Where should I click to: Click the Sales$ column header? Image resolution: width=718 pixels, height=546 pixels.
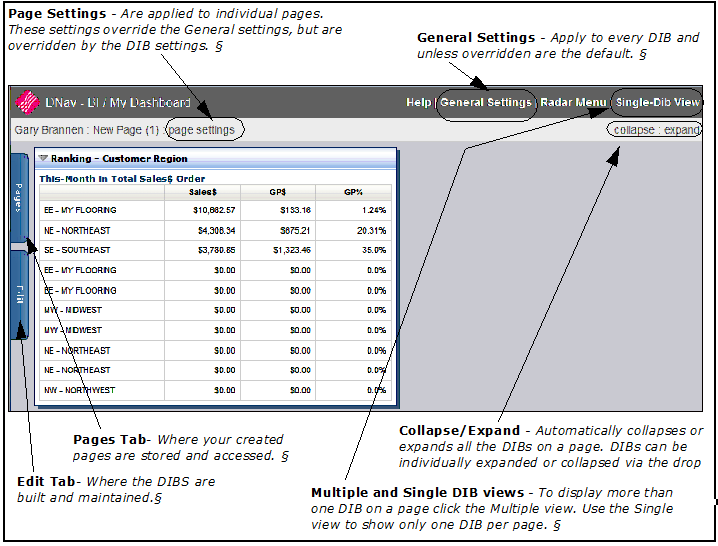(x=204, y=191)
